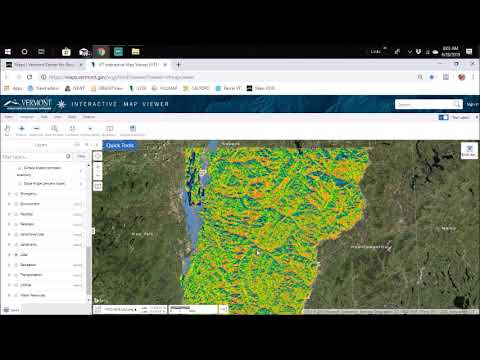Click the circular locate button on map
The width and height of the screenshot is (480, 360).
[x=98, y=156]
